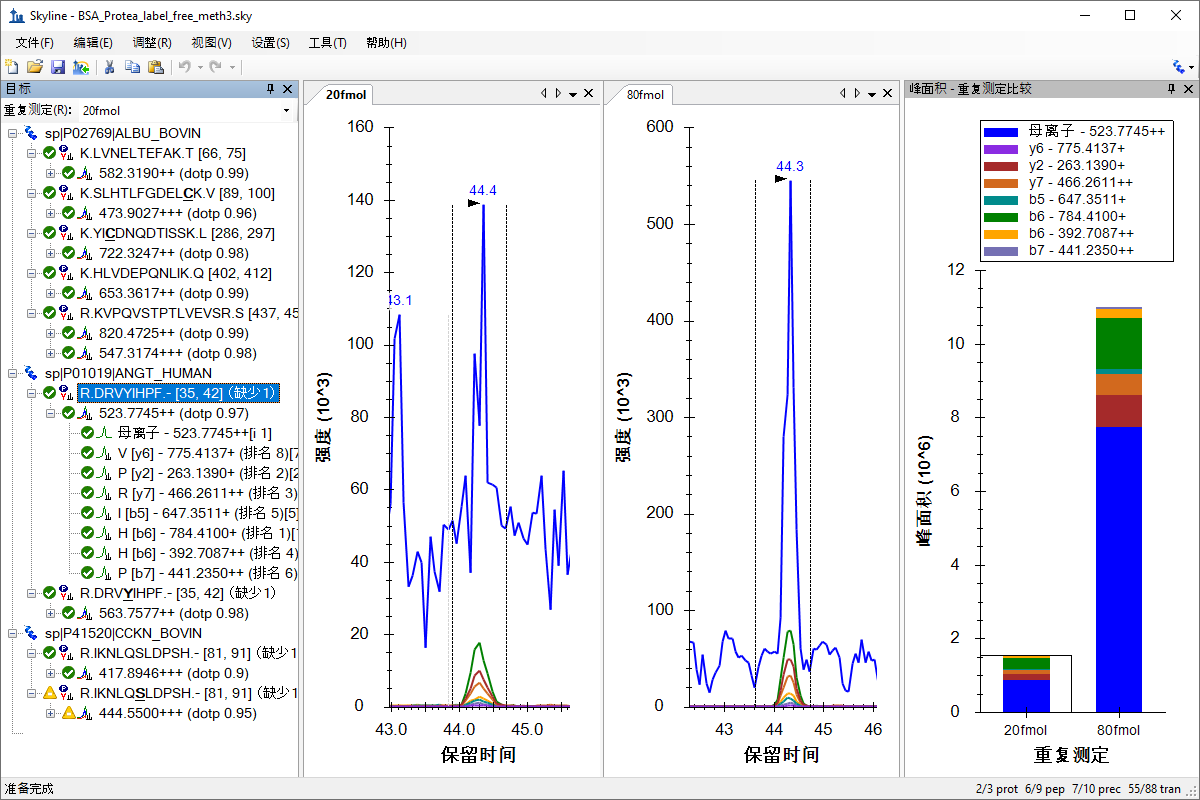
Task: Click the 80fmol stacked bar in peak area chart
Action: (1119, 509)
